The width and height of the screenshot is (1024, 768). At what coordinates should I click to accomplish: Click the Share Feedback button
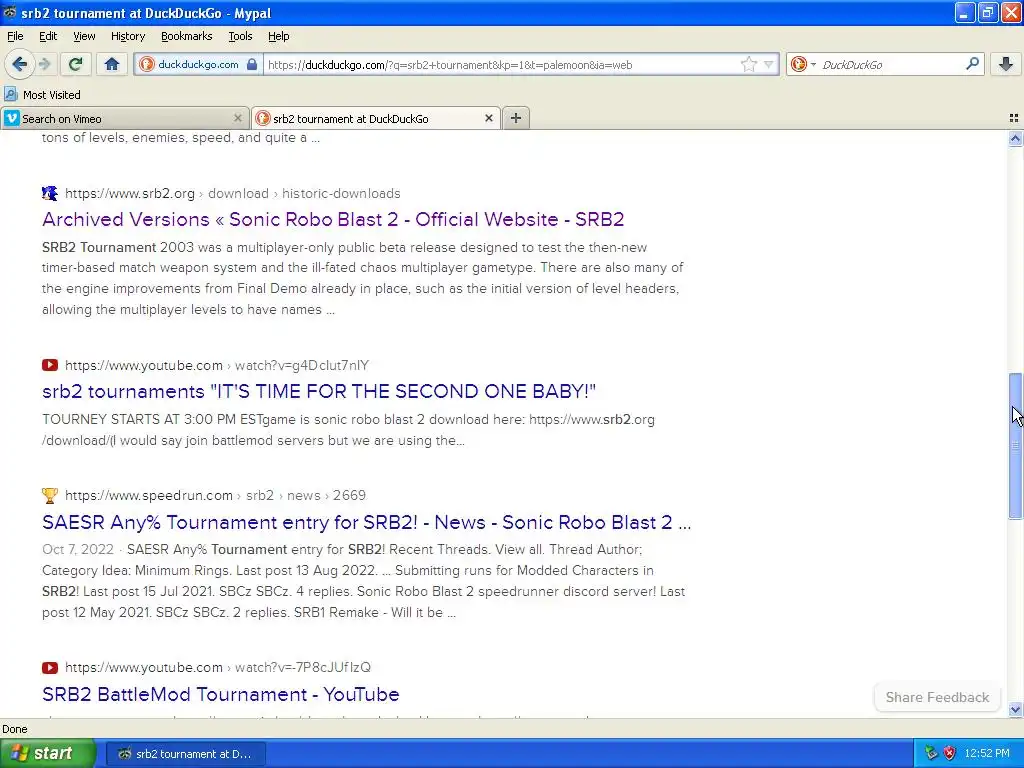937,697
